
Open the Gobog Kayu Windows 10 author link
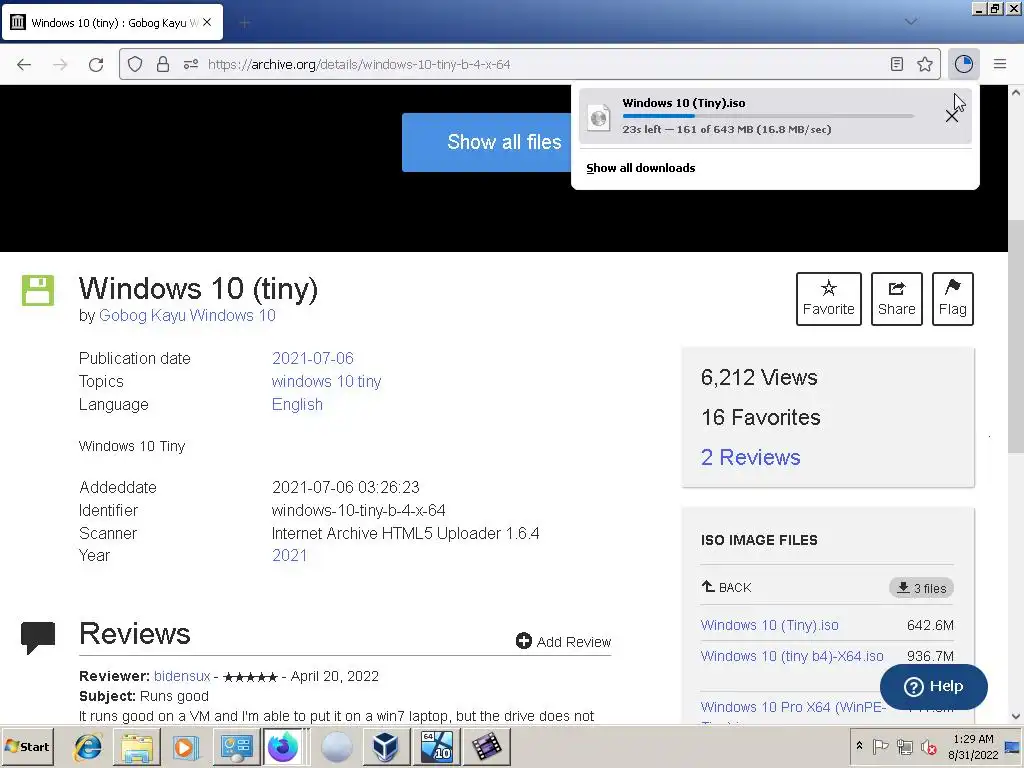tap(187, 315)
